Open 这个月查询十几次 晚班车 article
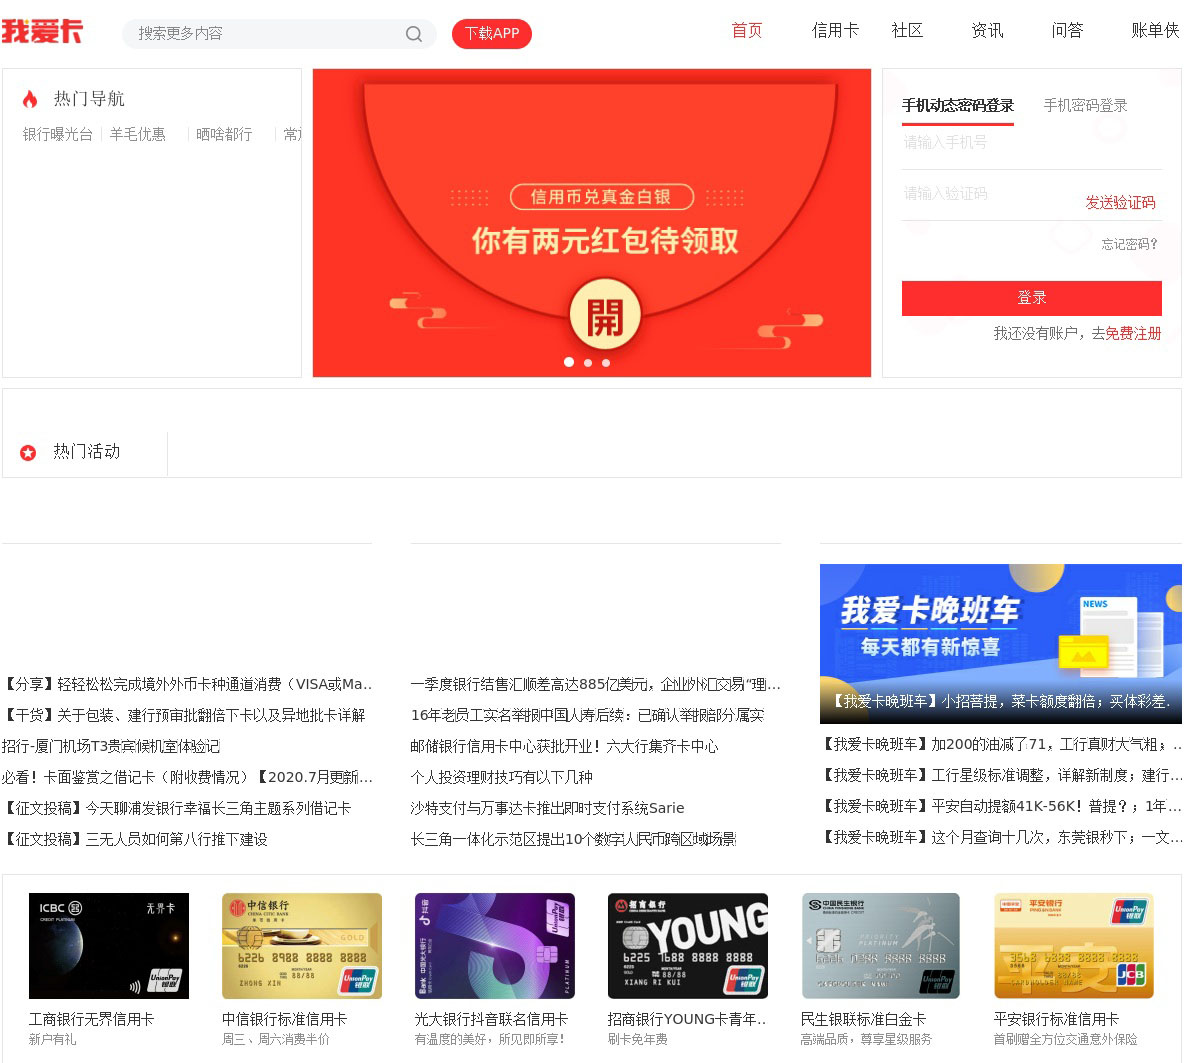This screenshot has width=1200, height=1063. coord(1001,838)
